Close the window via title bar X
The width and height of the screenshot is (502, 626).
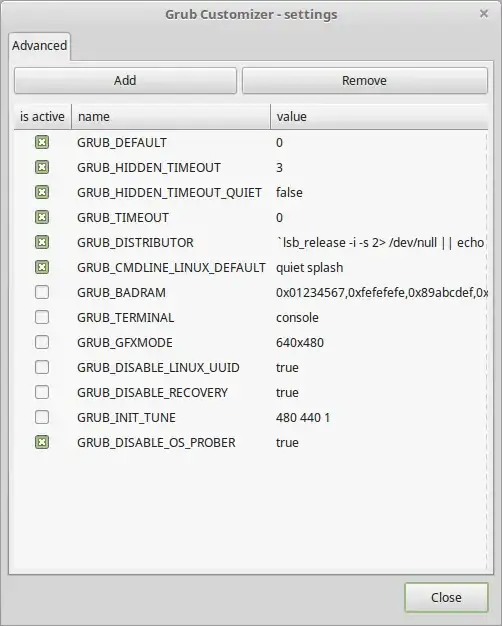click(484, 14)
